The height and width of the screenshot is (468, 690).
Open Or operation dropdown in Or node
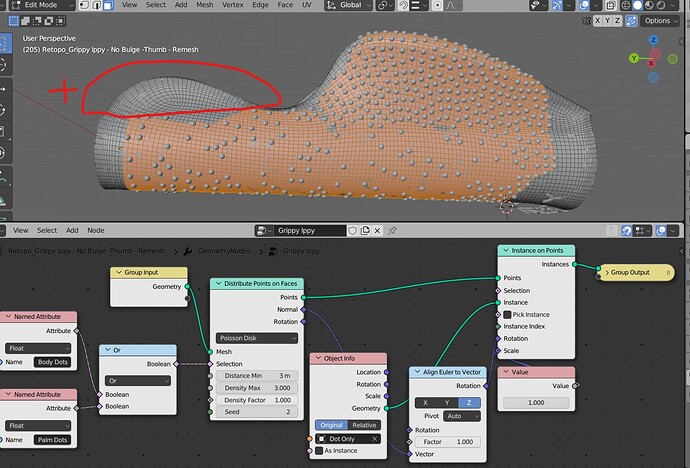[138, 380]
